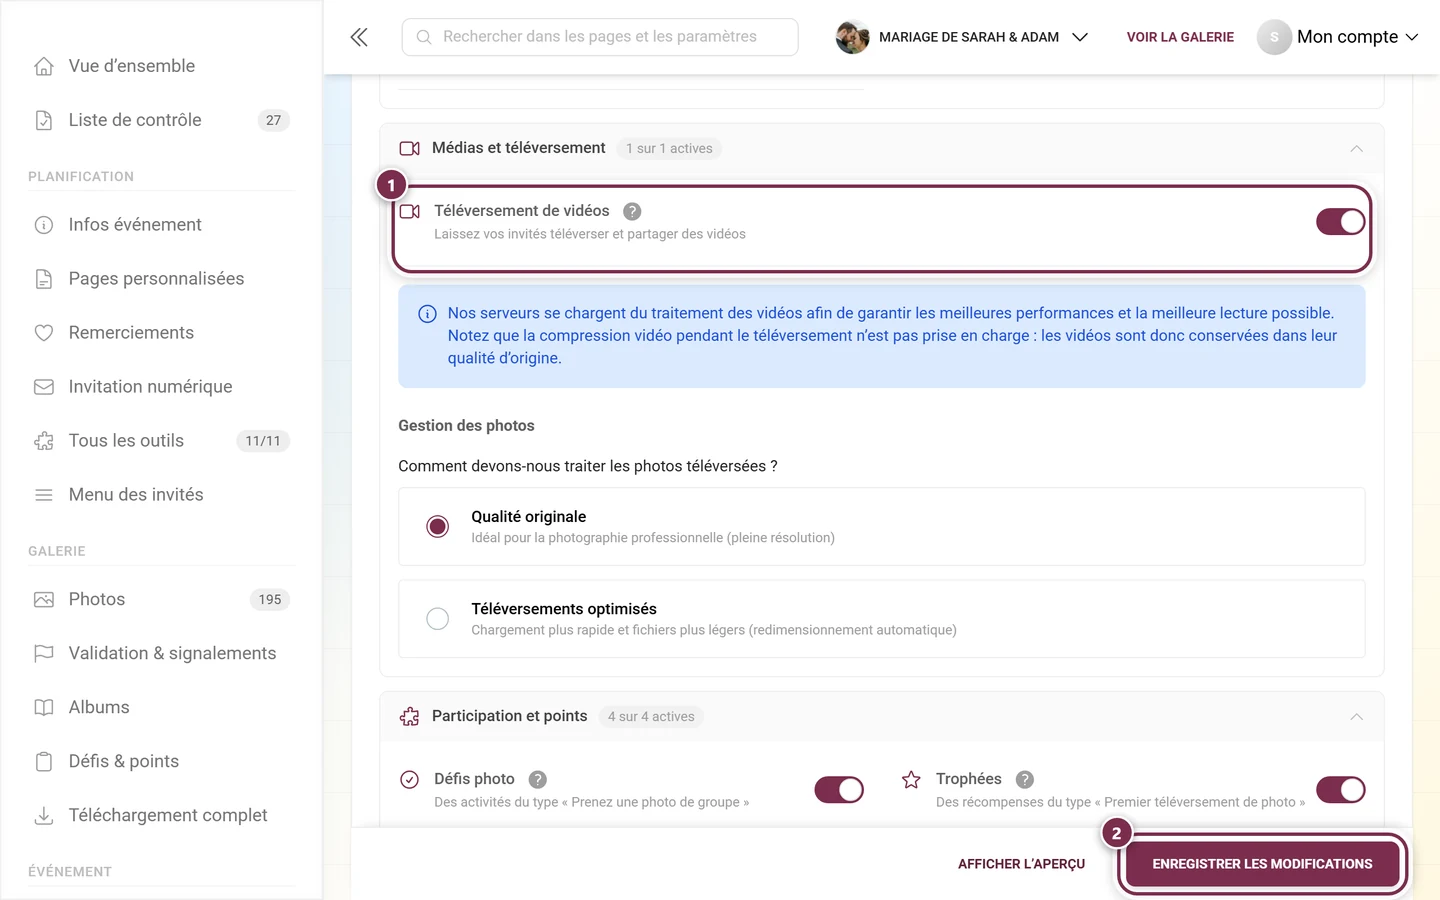
Task: Collapse the Participation et points section chevron
Action: [x=1357, y=716]
